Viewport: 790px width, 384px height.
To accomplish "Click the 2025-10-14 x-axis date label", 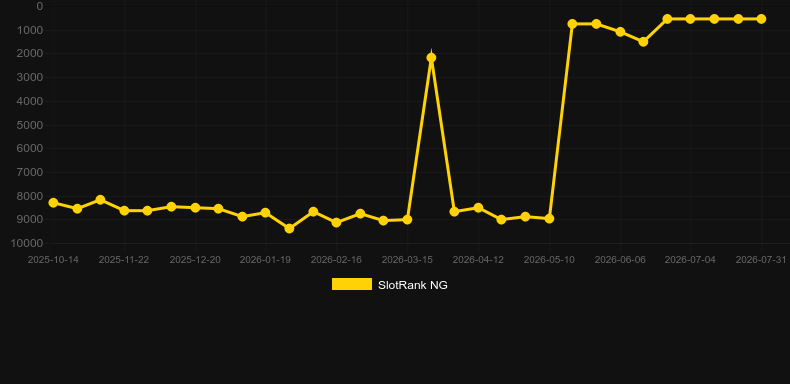I will (53, 260).
